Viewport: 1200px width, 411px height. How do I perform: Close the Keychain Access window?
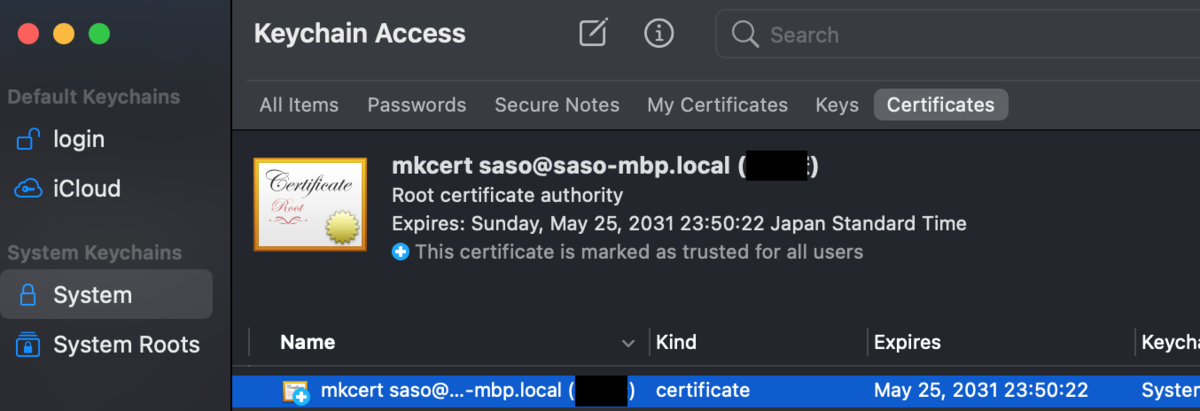point(28,34)
